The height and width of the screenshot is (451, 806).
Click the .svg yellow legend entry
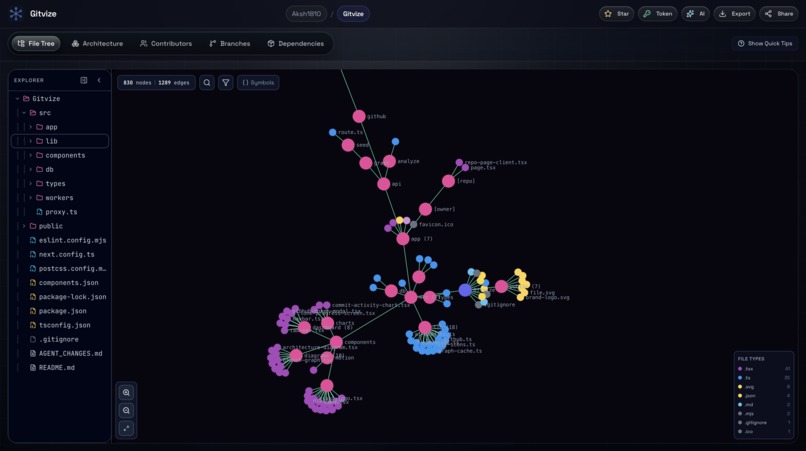764,387
